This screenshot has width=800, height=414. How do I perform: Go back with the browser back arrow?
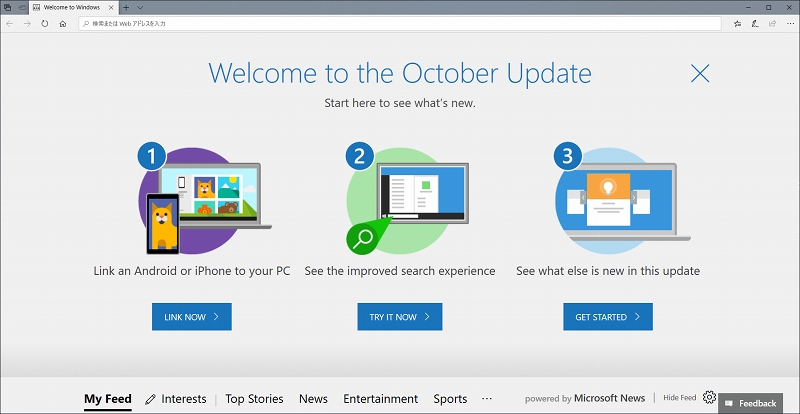tap(10, 23)
